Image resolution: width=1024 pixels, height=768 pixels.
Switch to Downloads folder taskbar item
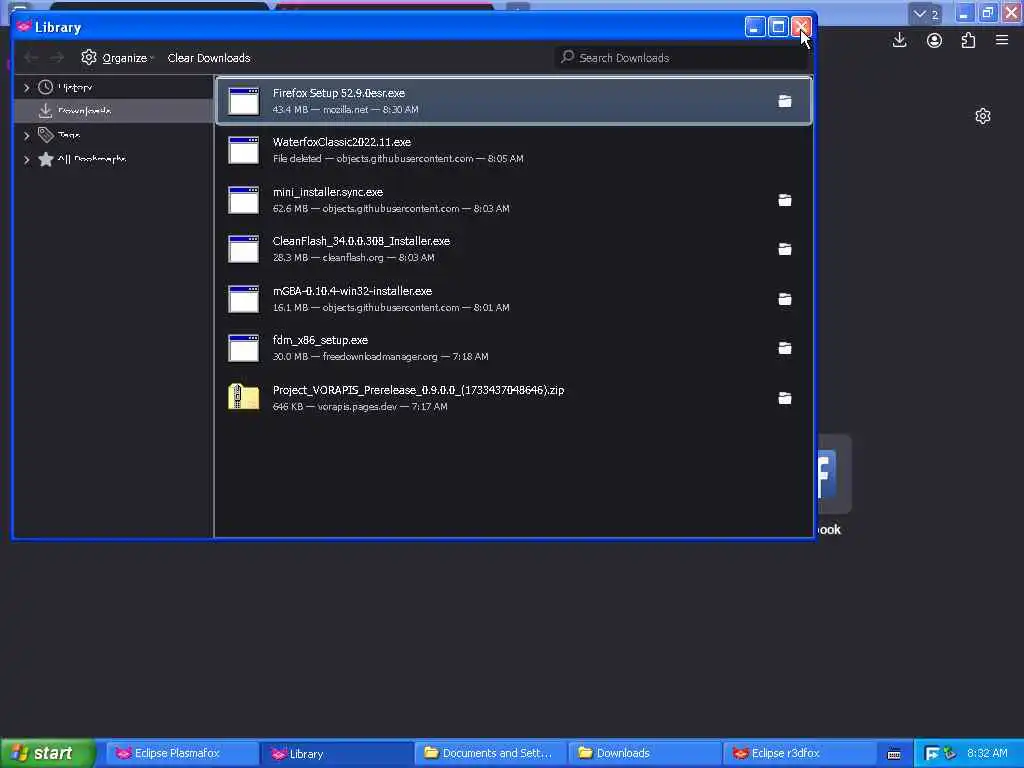point(645,753)
